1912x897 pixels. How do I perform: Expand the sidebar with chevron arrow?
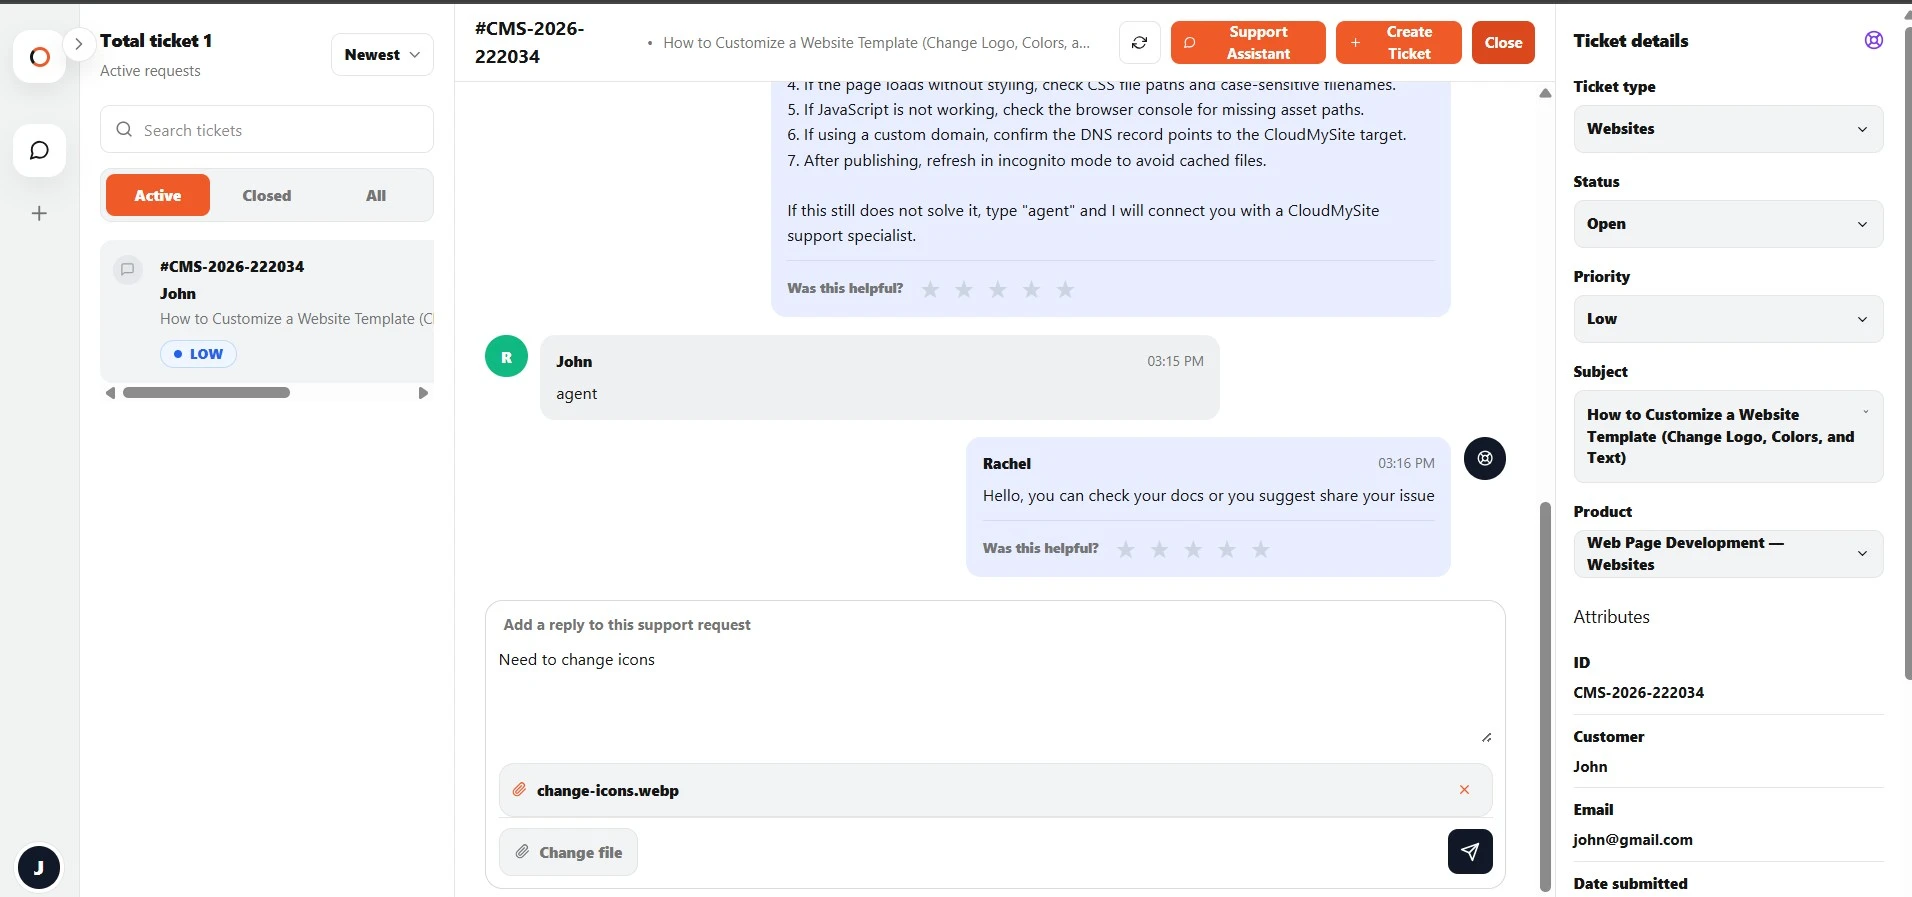78,44
